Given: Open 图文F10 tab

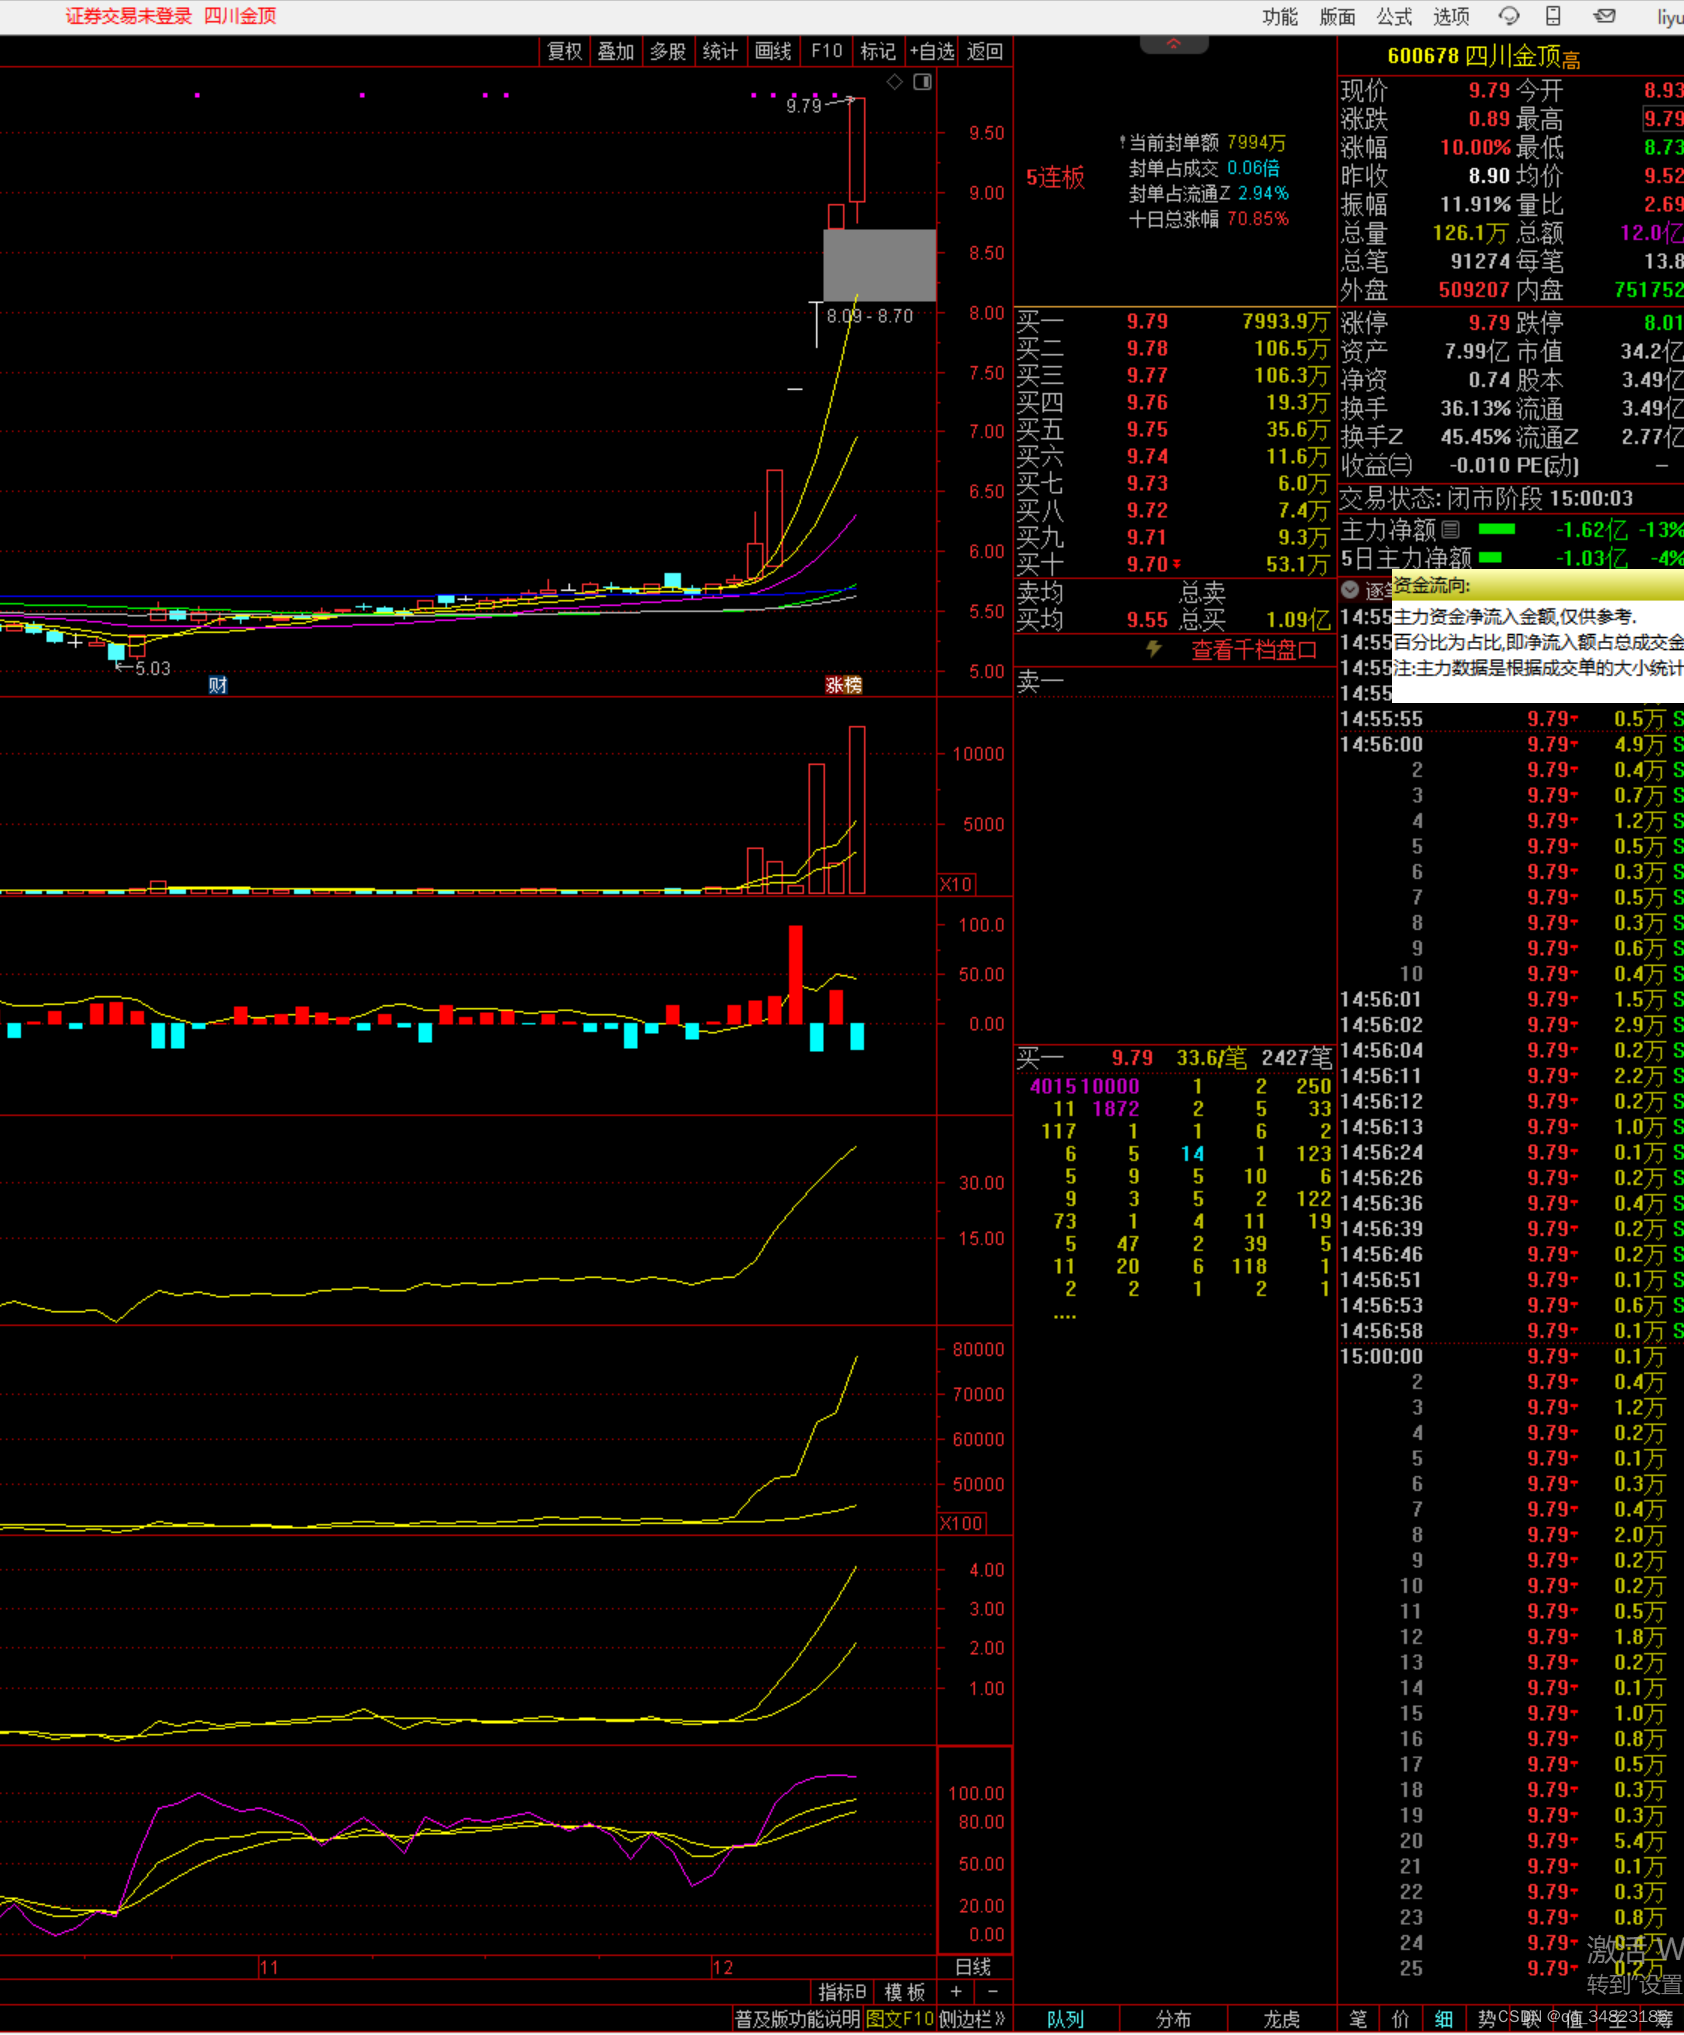Looking at the screenshot, I should pyautogui.click(x=900, y=2019).
